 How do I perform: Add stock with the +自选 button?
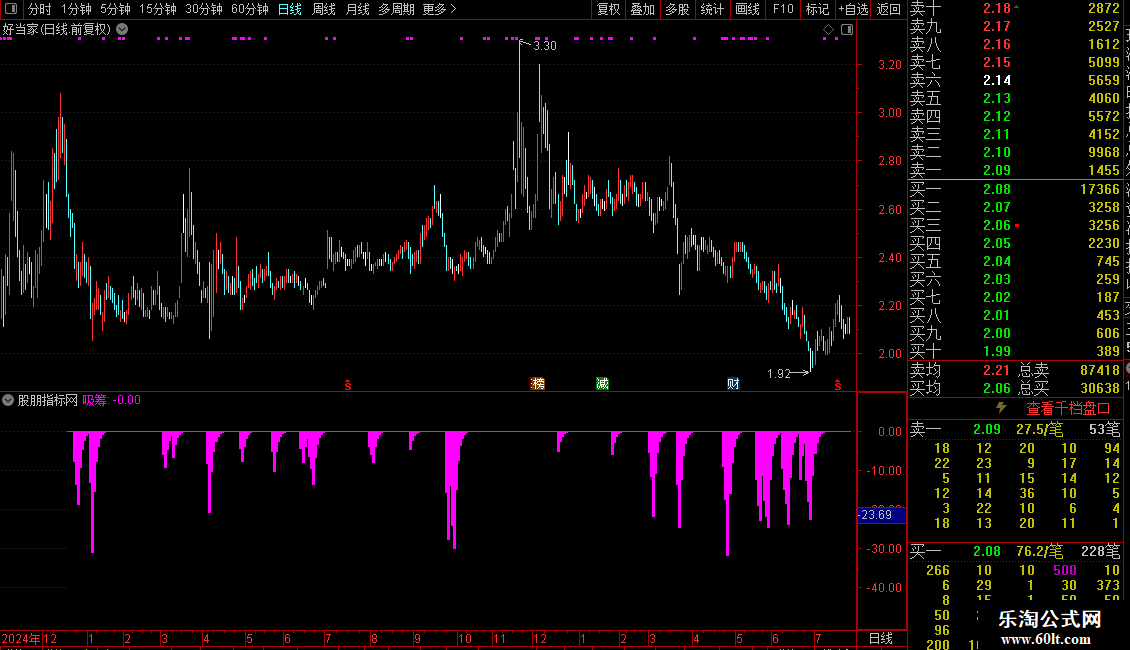854,9
